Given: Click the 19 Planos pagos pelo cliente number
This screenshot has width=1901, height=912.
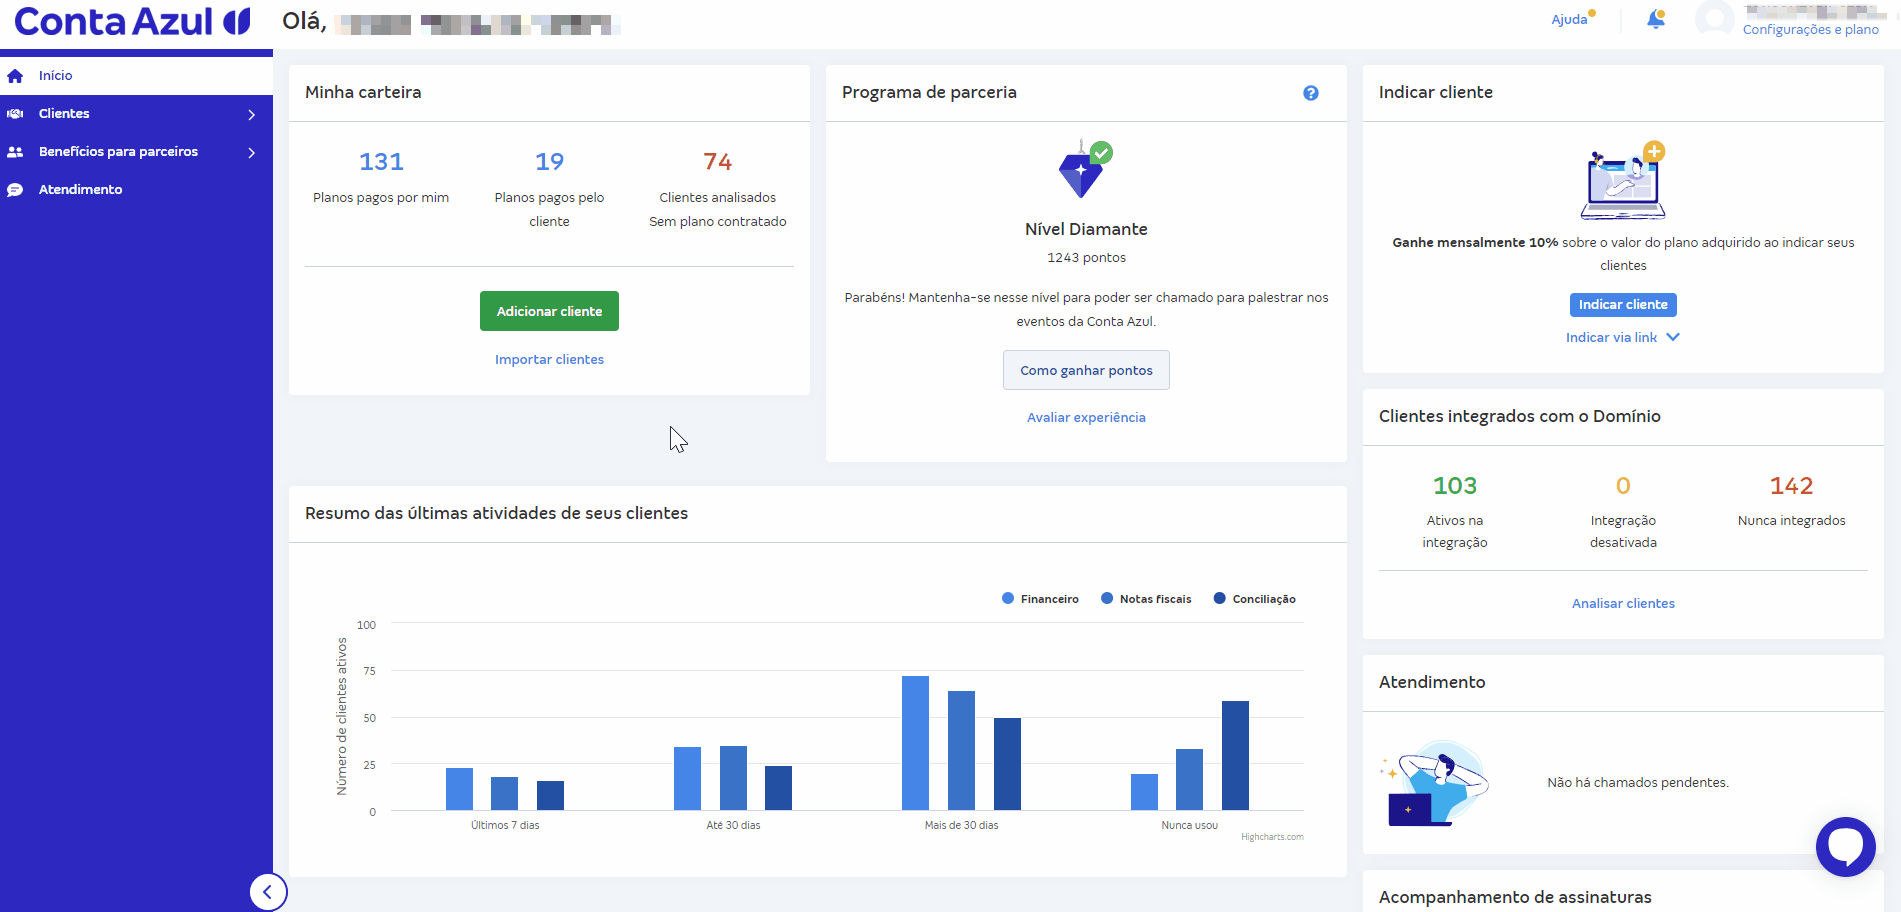Looking at the screenshot, I should [x=549, y=162].
